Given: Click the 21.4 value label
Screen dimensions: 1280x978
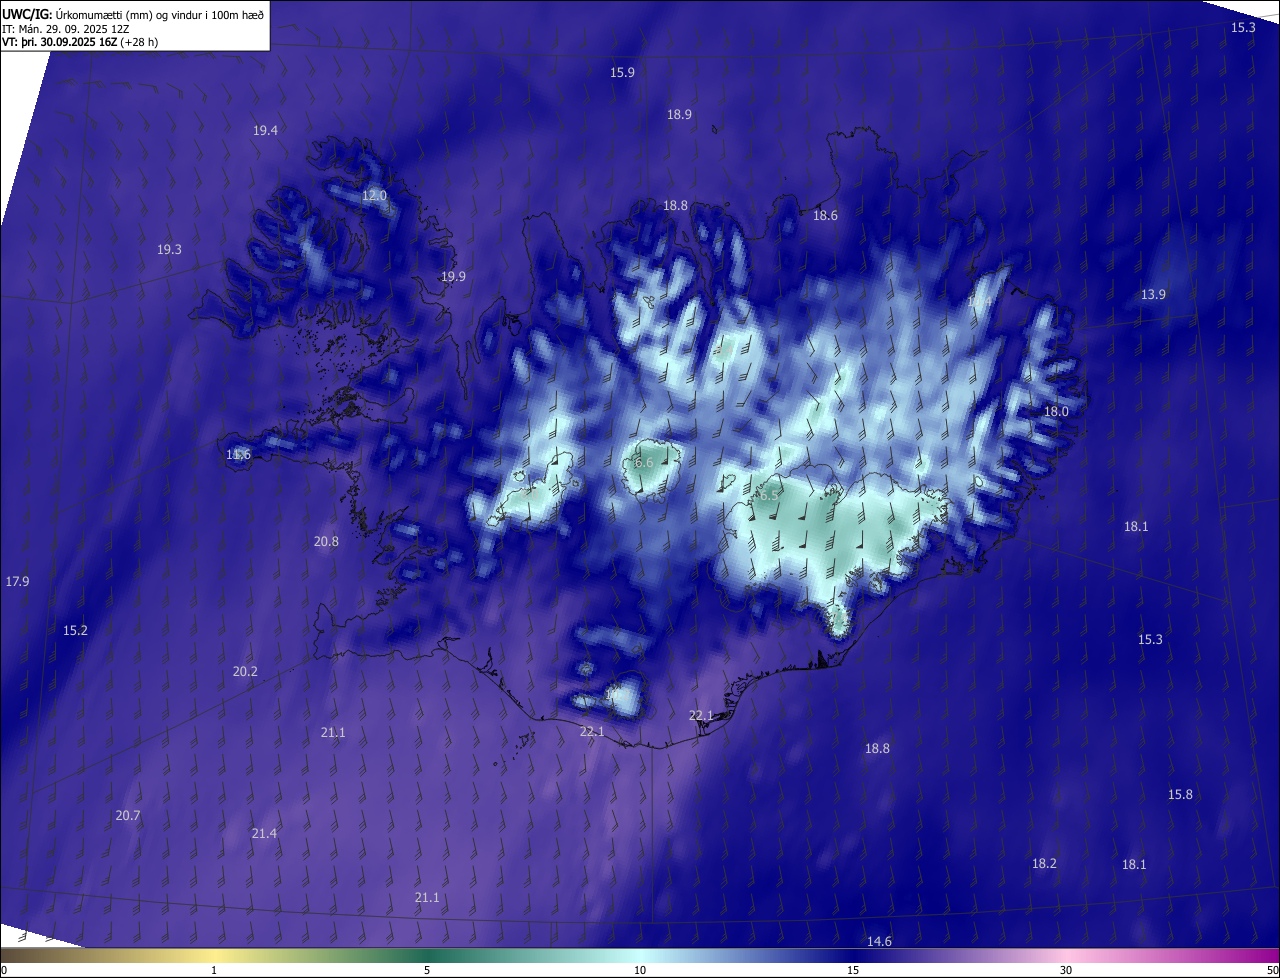Looking at the screenshot, I should tap(264, 834).
